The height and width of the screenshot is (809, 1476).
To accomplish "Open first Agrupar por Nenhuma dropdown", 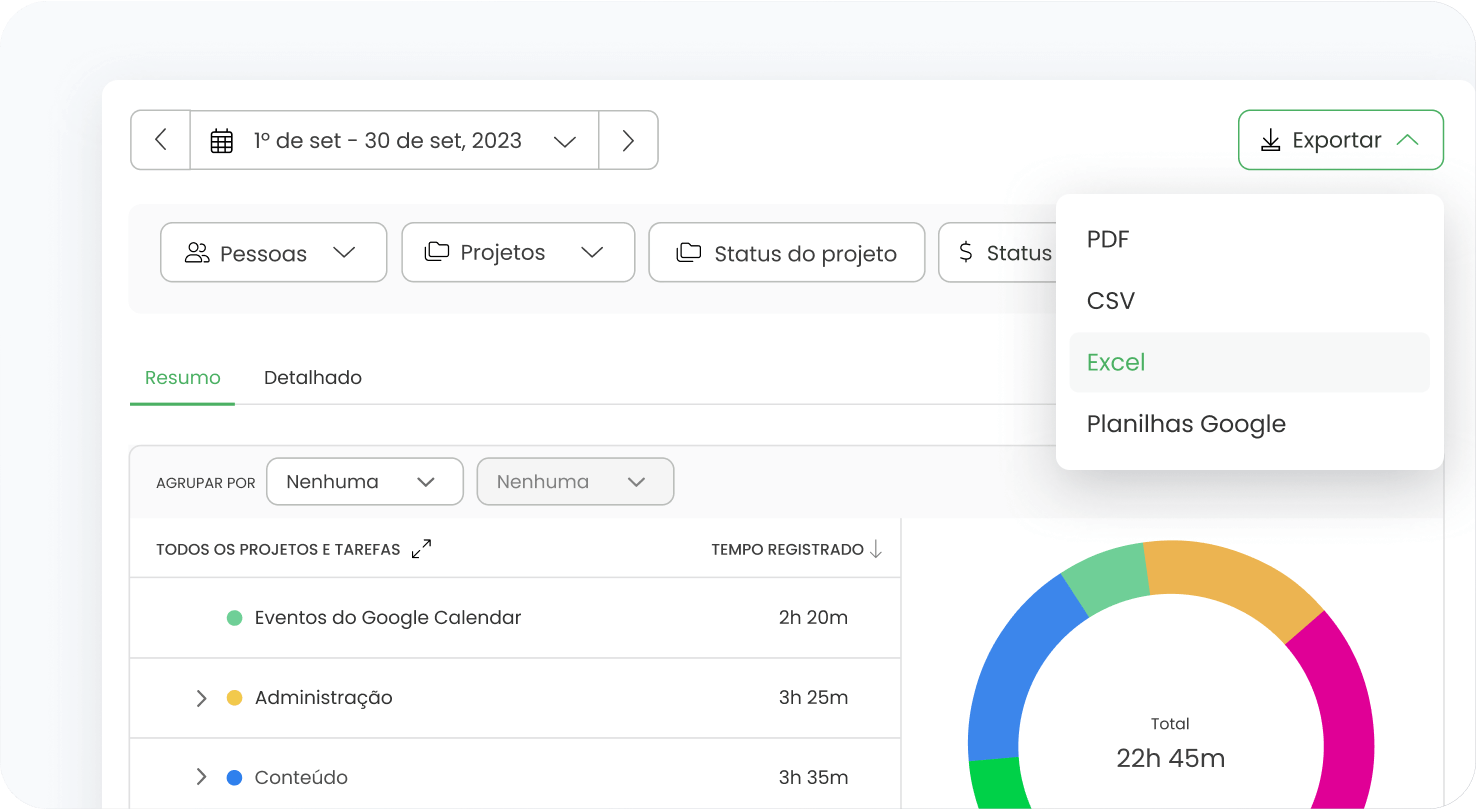I will coord(364,482).
